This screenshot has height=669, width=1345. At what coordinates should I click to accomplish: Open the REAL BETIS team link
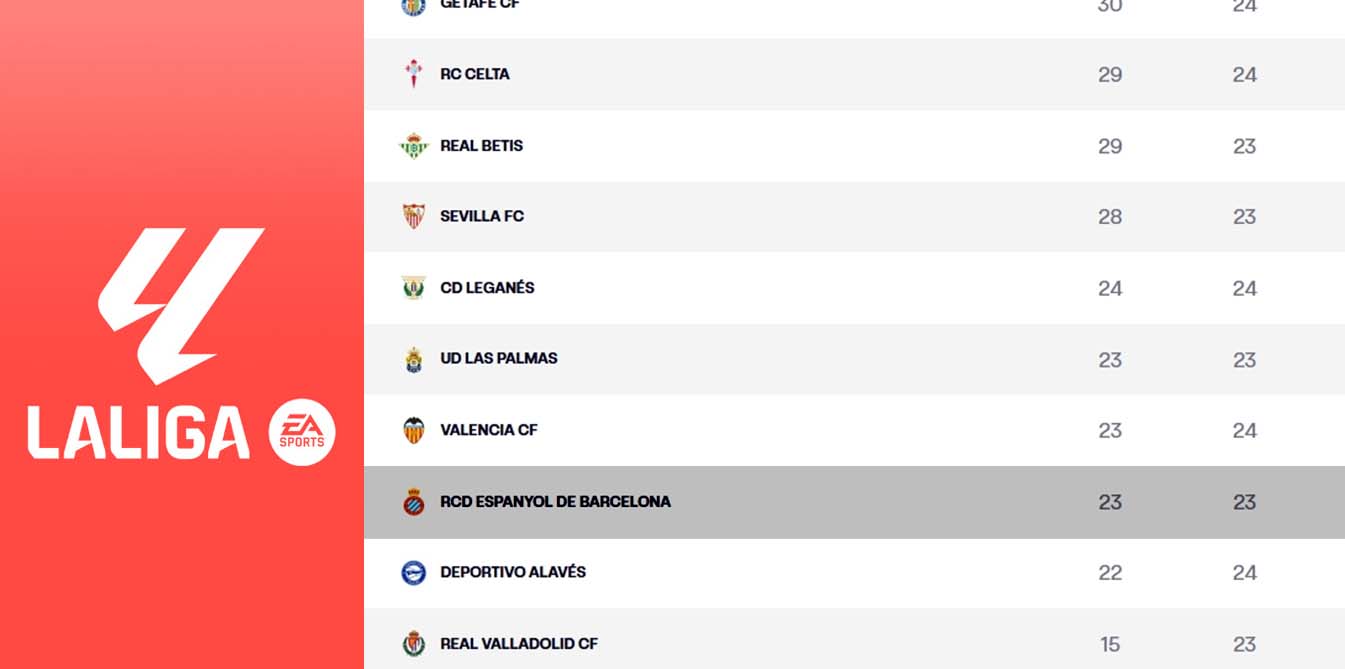(482, 146)
